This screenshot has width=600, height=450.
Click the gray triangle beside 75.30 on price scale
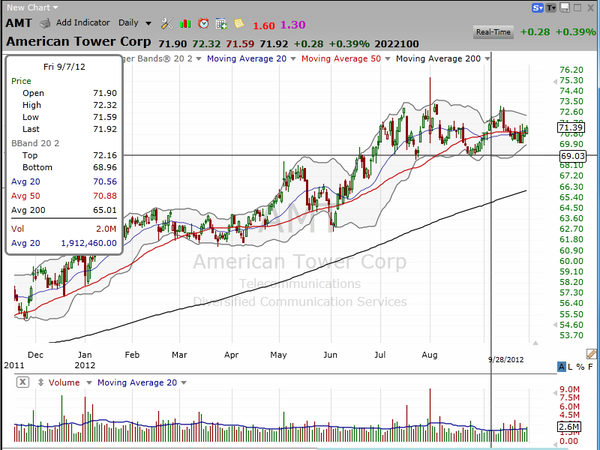(555, 82)
